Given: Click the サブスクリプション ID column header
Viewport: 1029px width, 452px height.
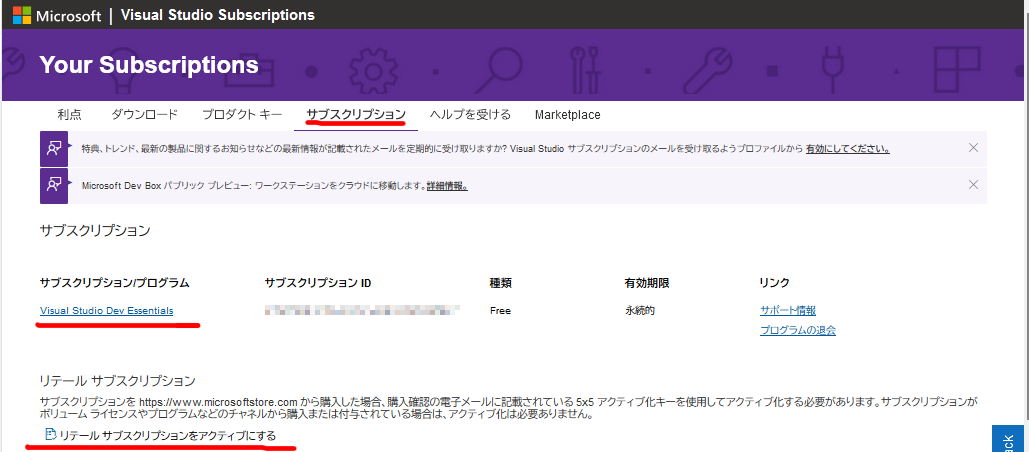Looking at the screenshot, I should coord(318,283).
